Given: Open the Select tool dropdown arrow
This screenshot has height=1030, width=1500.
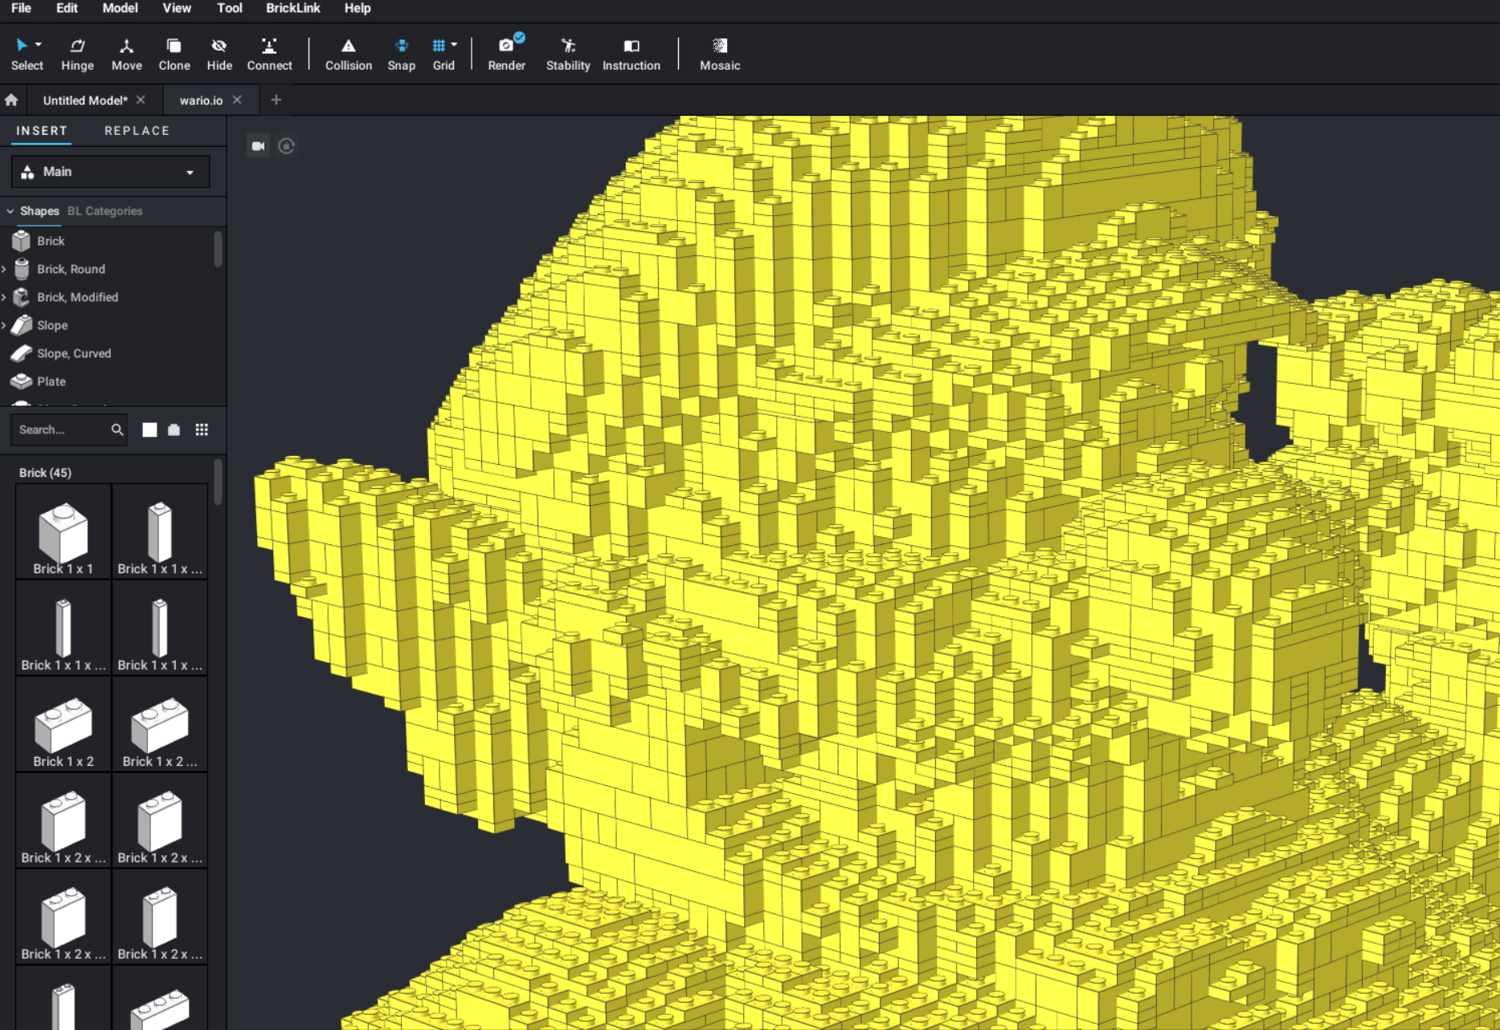Looking at the screenshot, I should coord(38,45).
